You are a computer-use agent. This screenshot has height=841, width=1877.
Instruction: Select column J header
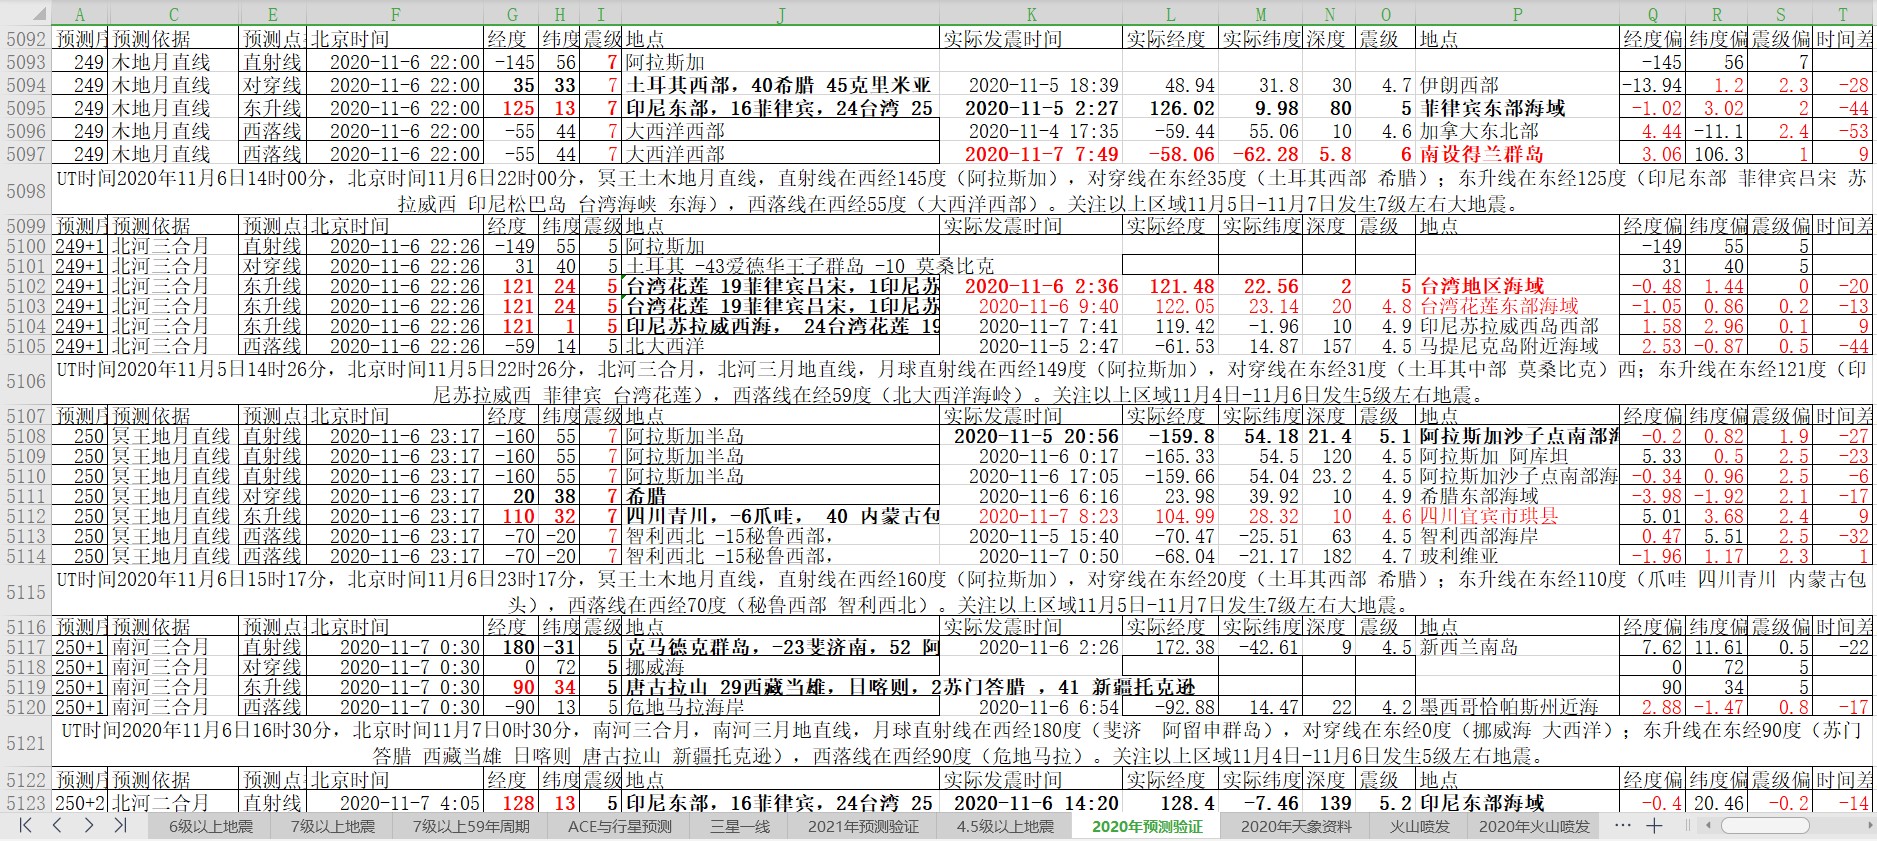pyautogui.click(x=781, y=14)
